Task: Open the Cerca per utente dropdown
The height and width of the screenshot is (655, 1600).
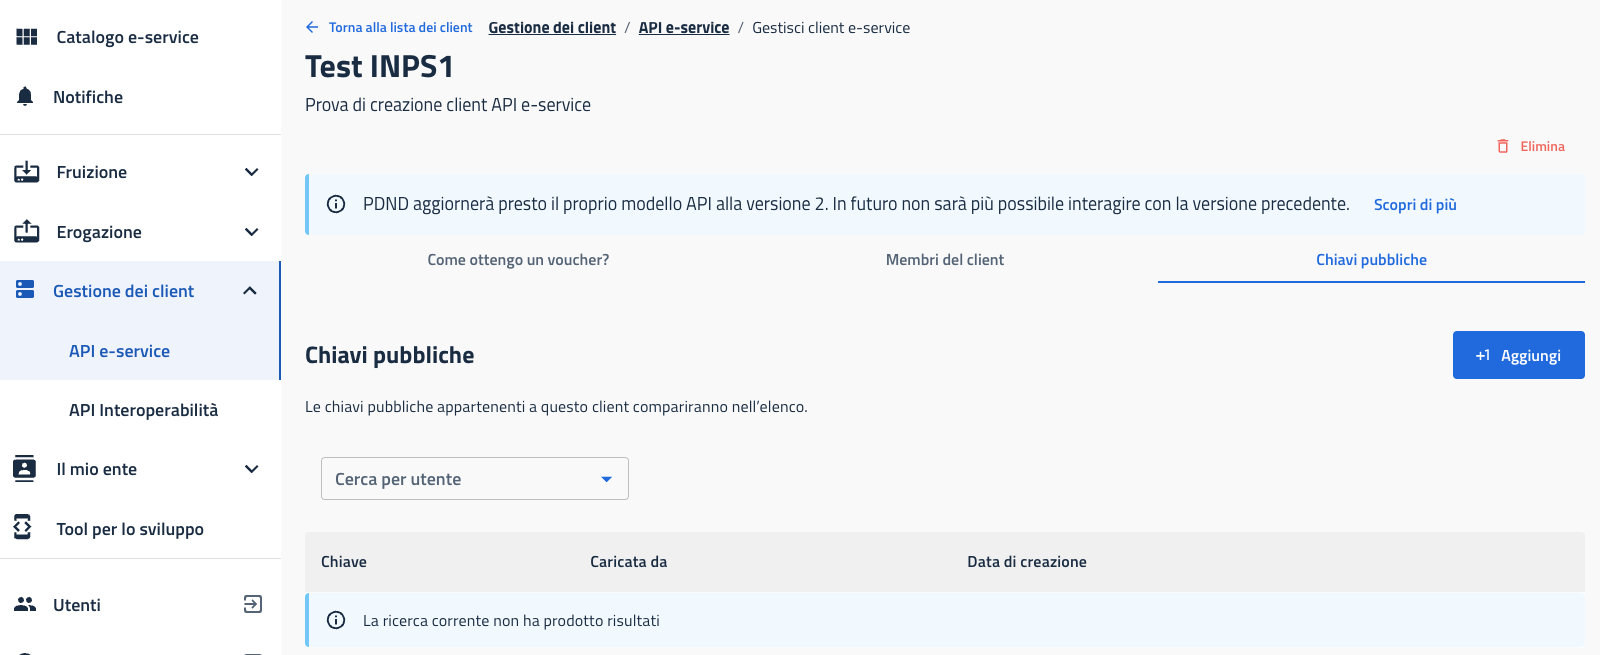Action: (x=474, y=479)
